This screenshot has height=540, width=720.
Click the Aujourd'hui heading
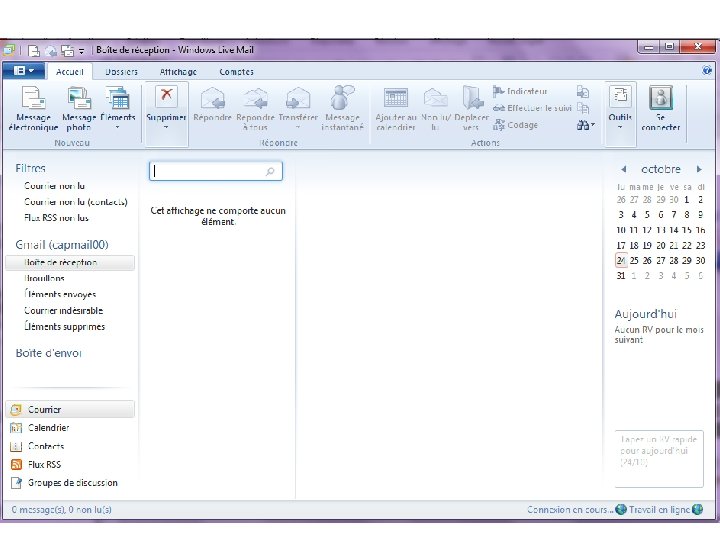[x=646, y=314]
